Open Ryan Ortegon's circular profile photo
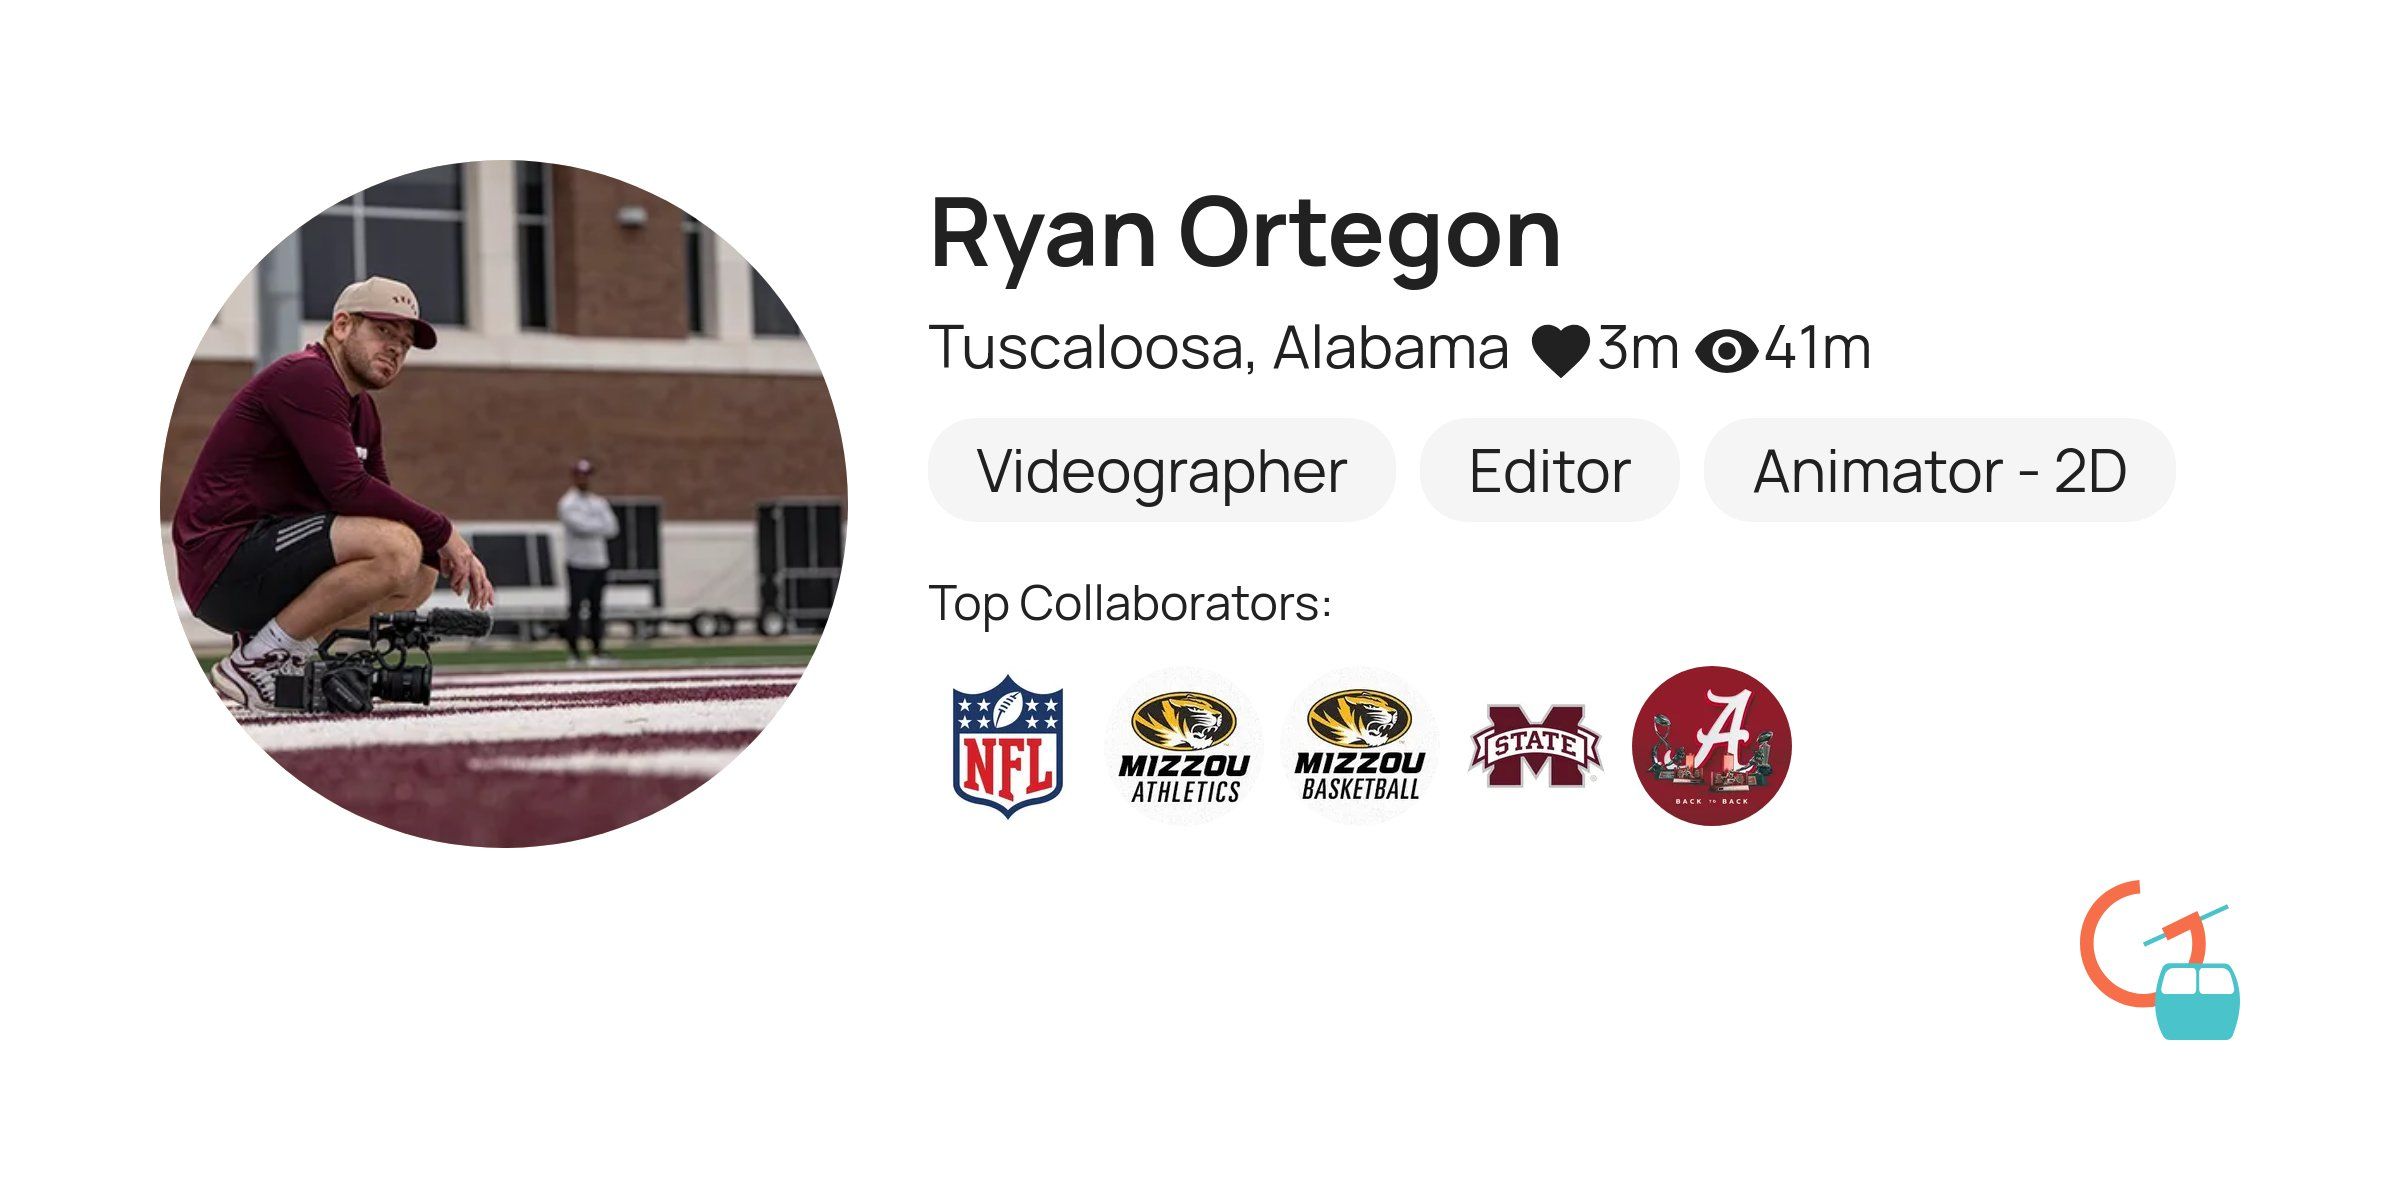 pyautogui.click(x=504, y=504)
